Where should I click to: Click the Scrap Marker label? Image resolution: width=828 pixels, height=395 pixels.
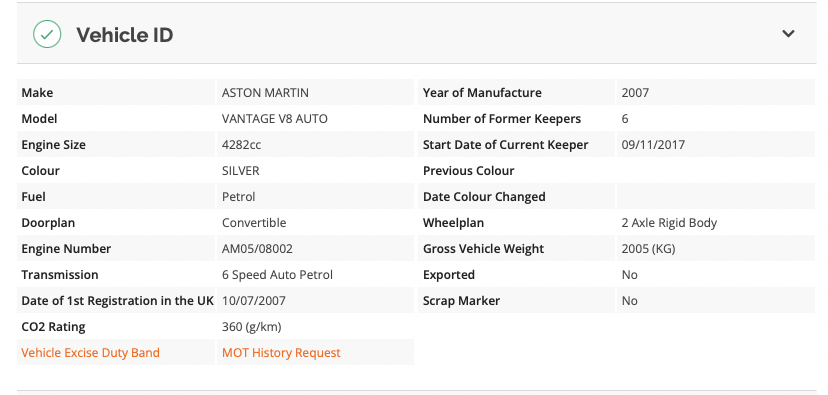pos(461,300)
